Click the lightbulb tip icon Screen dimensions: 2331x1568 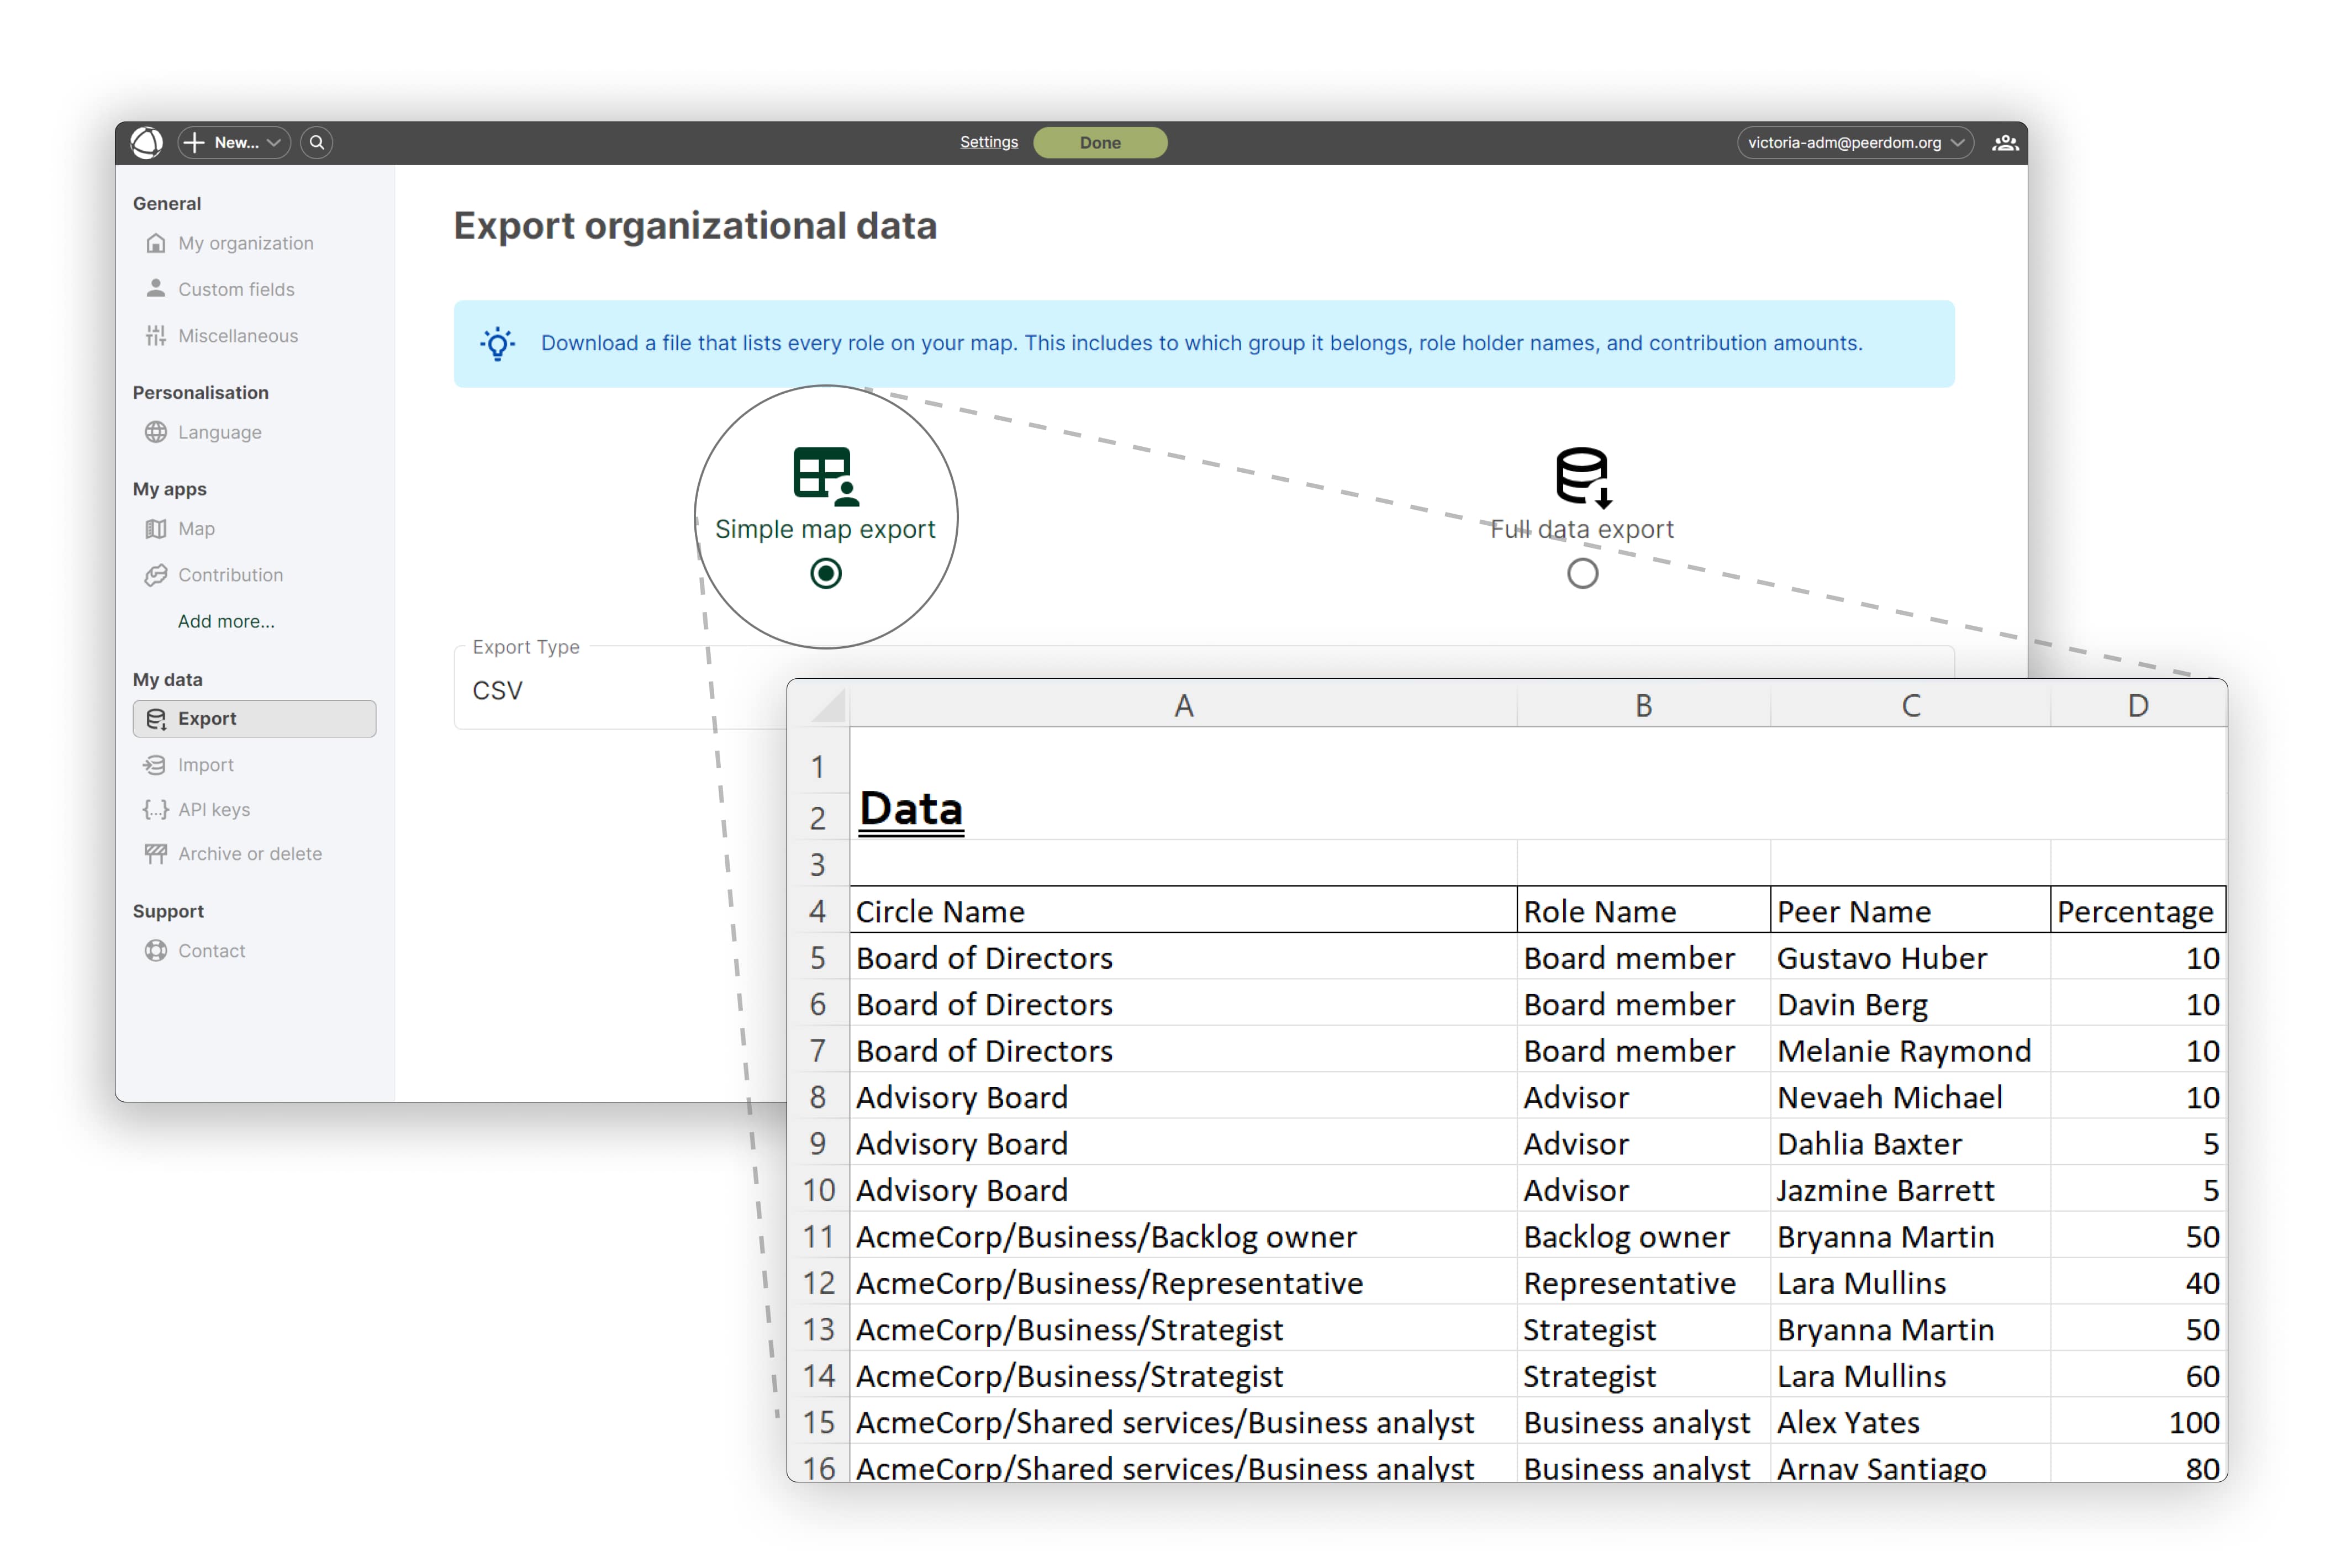(497, 344)
